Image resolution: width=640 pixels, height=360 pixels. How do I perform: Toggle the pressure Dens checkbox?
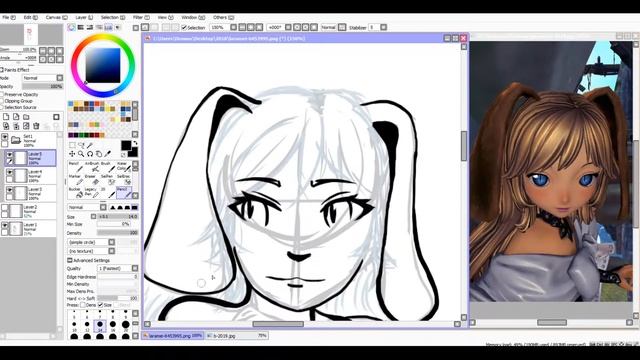click(x=83, y=305)
